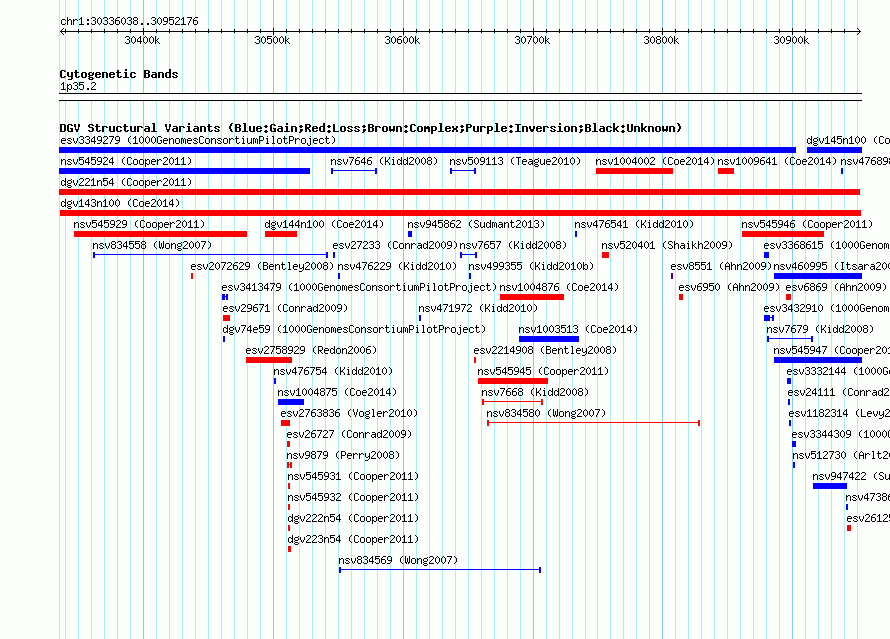Click the nsv834569 blue span line
890x639 pixels.
coord(440,570)
